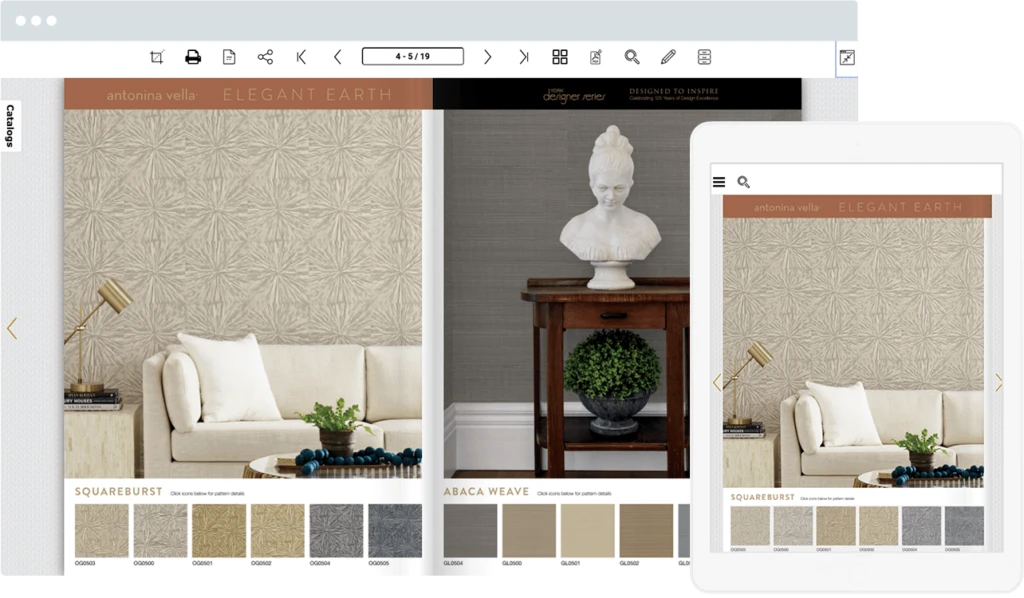Jump to the first page with the skip-back control
Viewport: 1024px width, 598px height.
pyautogui.click(x=302, y=56)
